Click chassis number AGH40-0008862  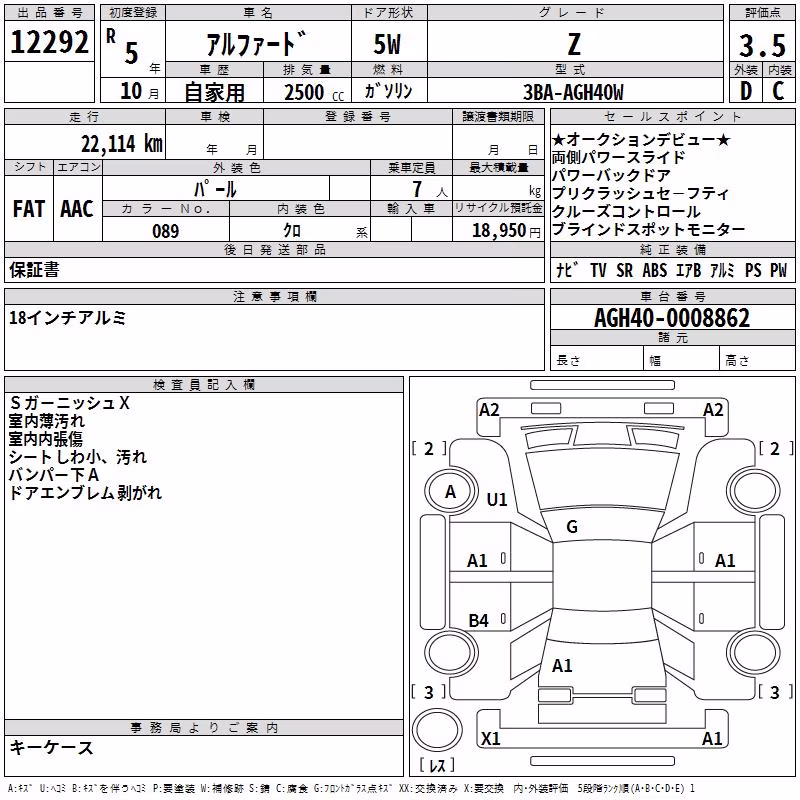[672, 318]
